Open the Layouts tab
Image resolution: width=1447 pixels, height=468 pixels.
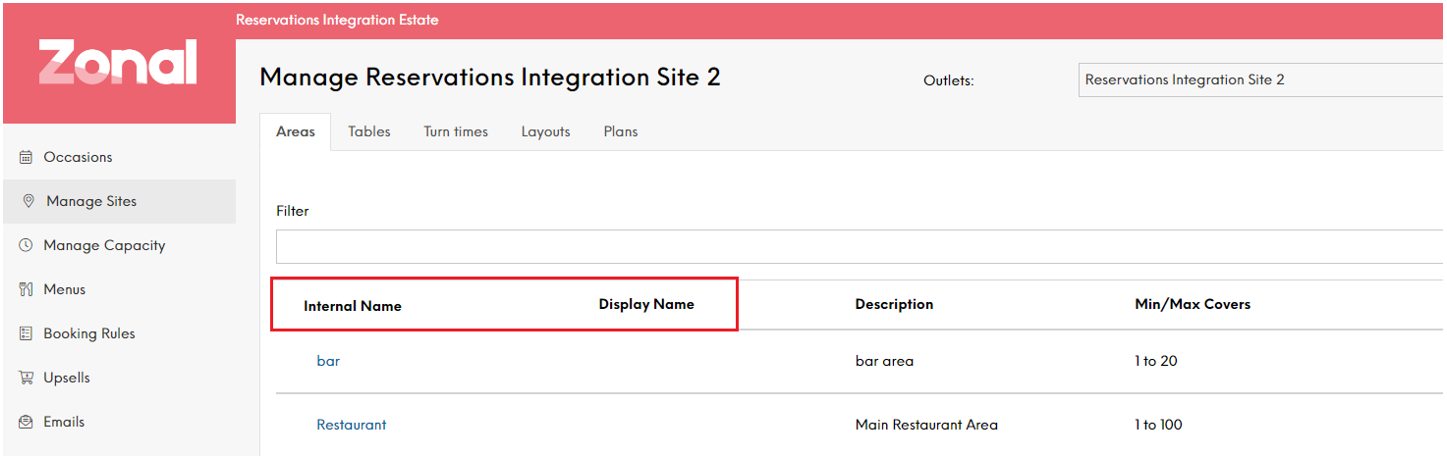coord(546,131)
